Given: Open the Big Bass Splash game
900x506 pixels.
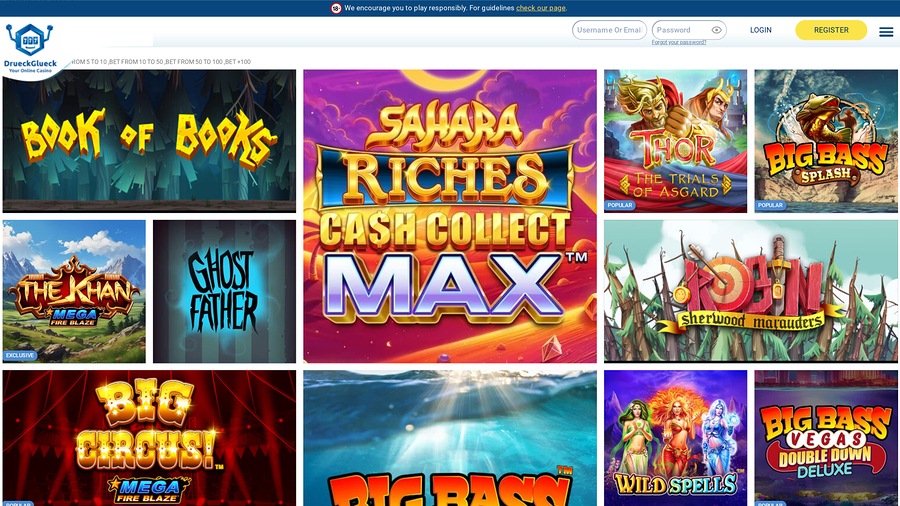Looking at the screenshot, I should click(826, 141).
